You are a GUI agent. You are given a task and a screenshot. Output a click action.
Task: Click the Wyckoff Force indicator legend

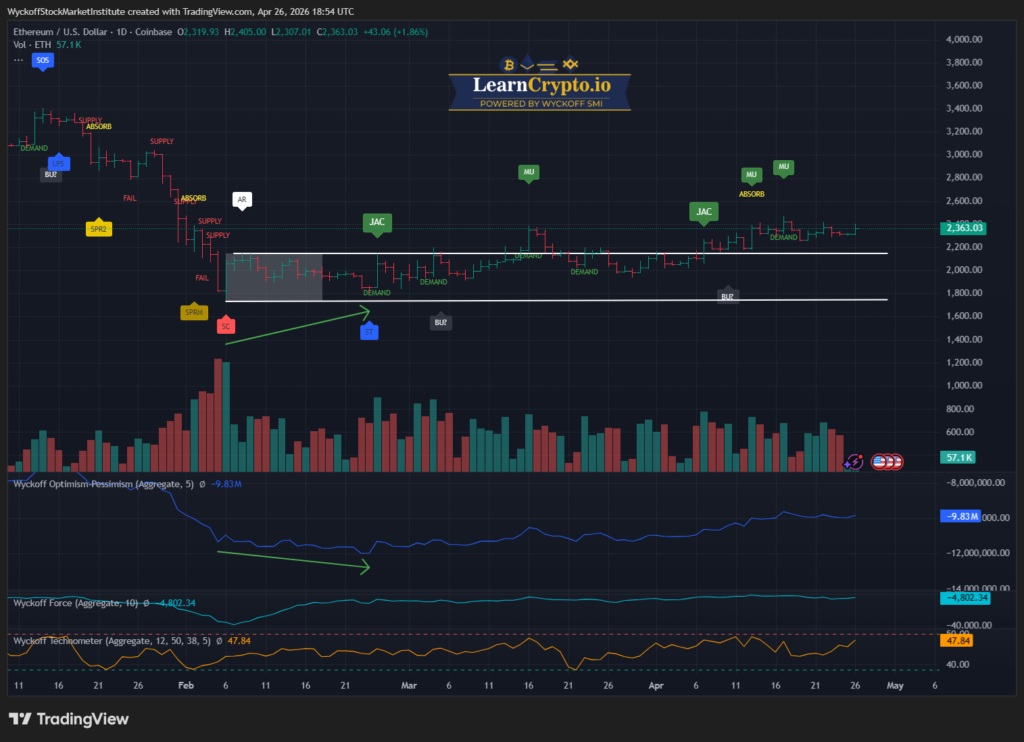(x=75, y=603)
